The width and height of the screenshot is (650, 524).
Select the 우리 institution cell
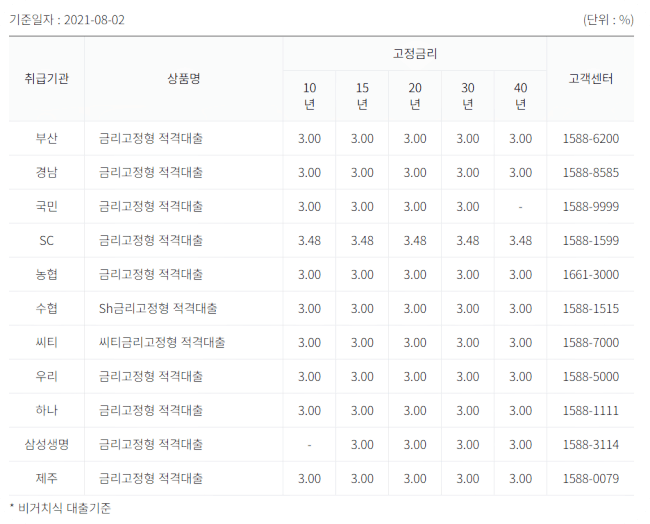click(x=46, y=376)
